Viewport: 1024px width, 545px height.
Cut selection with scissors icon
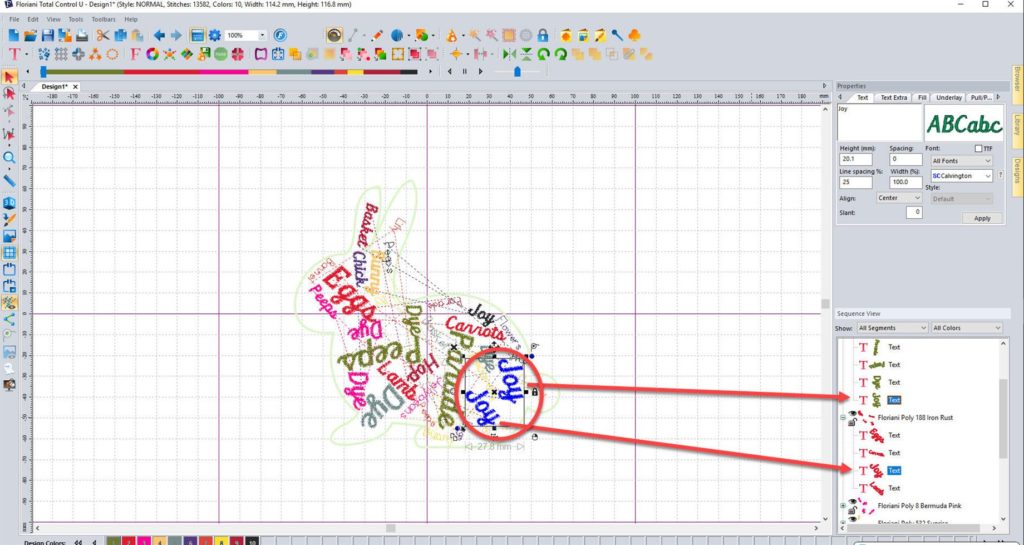coord(103,35)
